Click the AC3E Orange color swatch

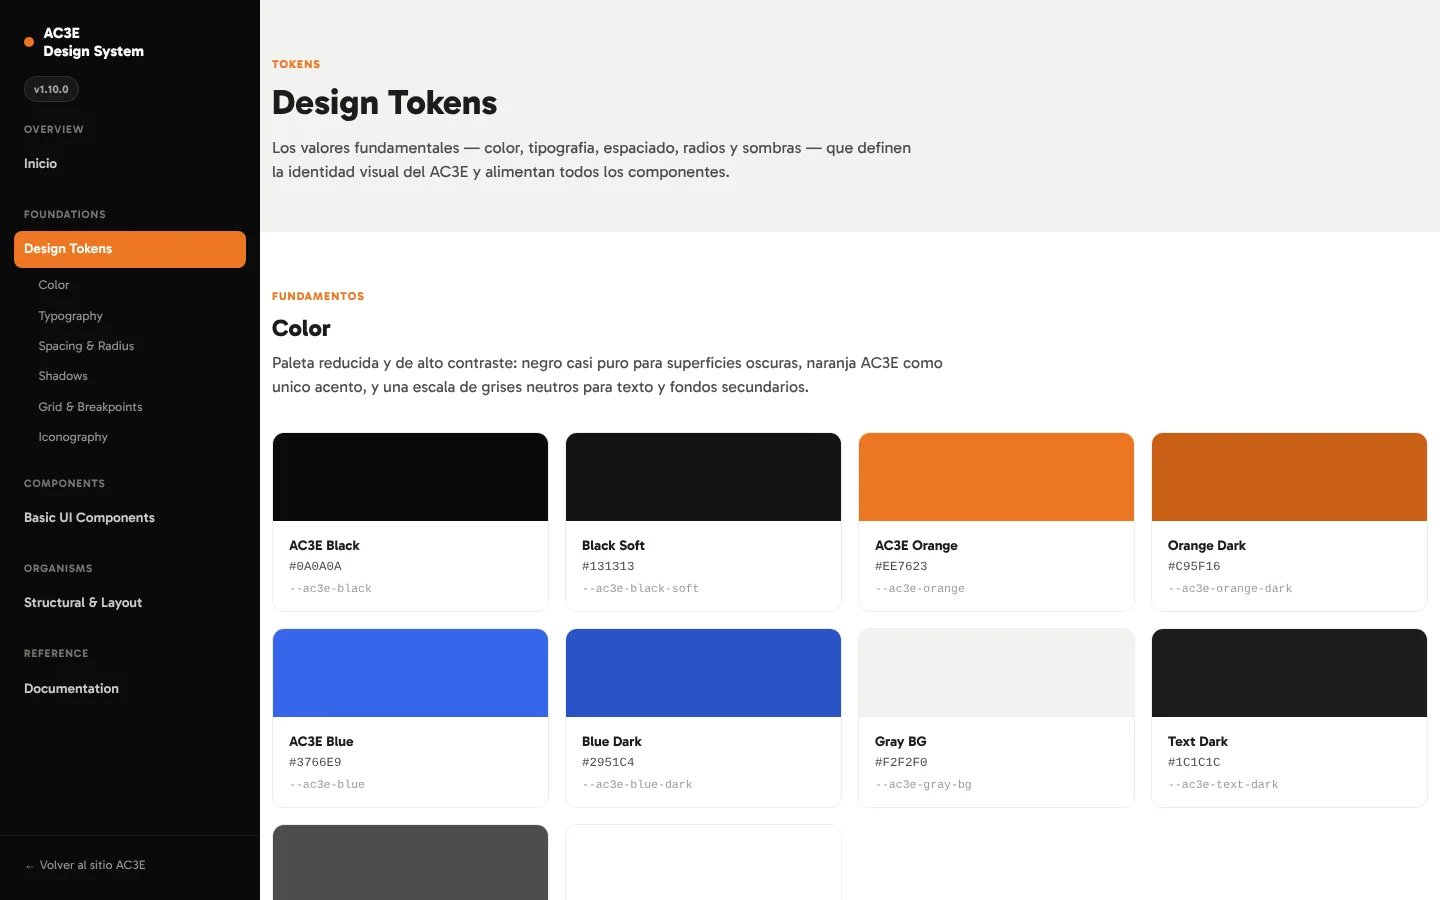[x=996, y=477]
